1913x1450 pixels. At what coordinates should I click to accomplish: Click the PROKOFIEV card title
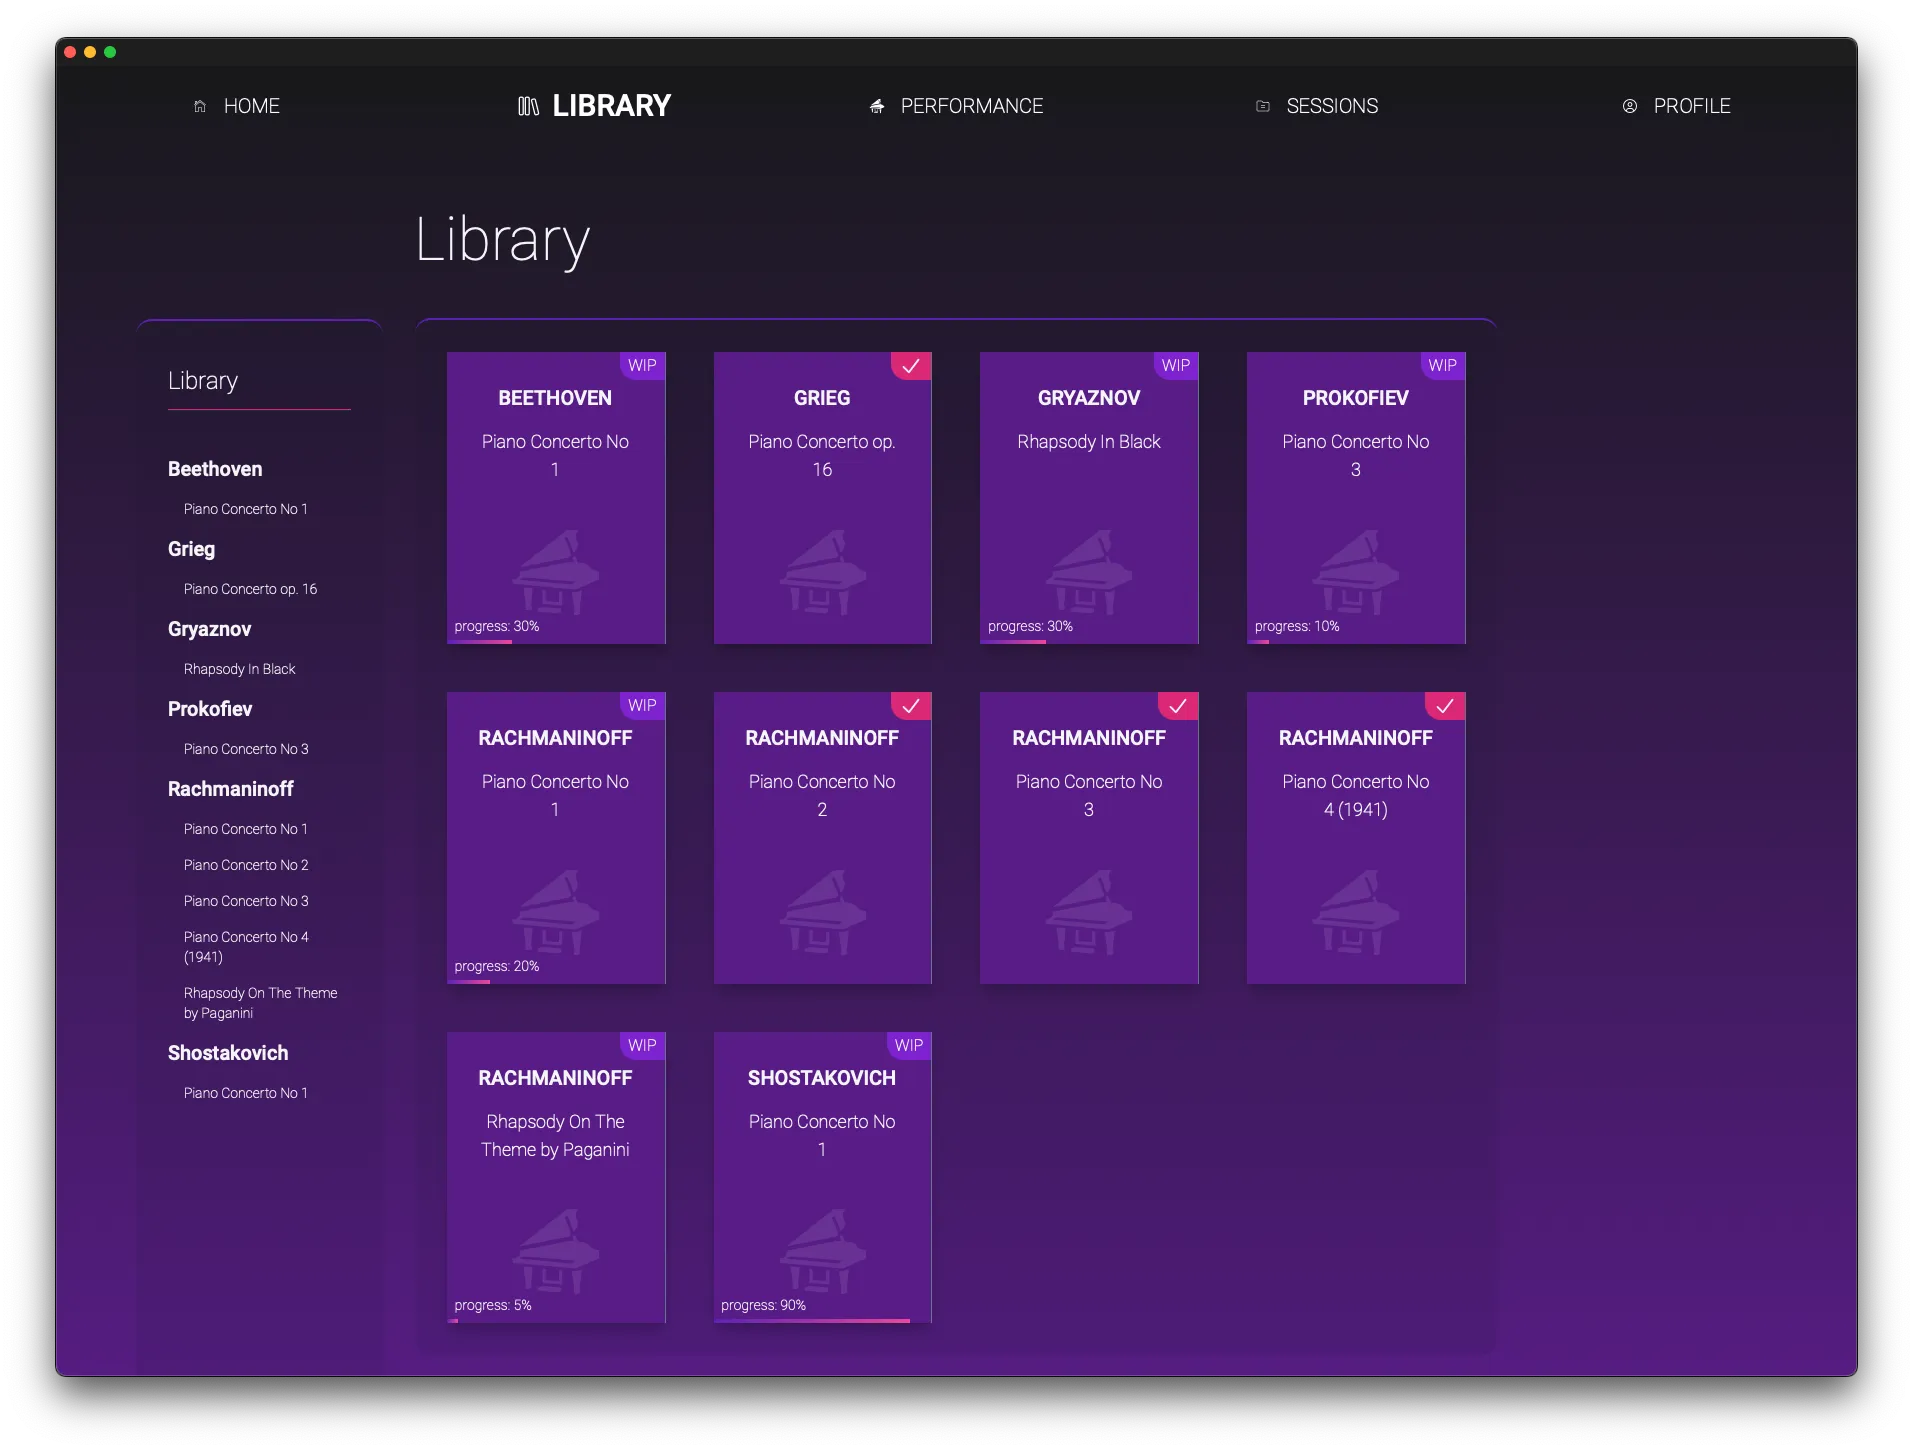[1356, 398]
